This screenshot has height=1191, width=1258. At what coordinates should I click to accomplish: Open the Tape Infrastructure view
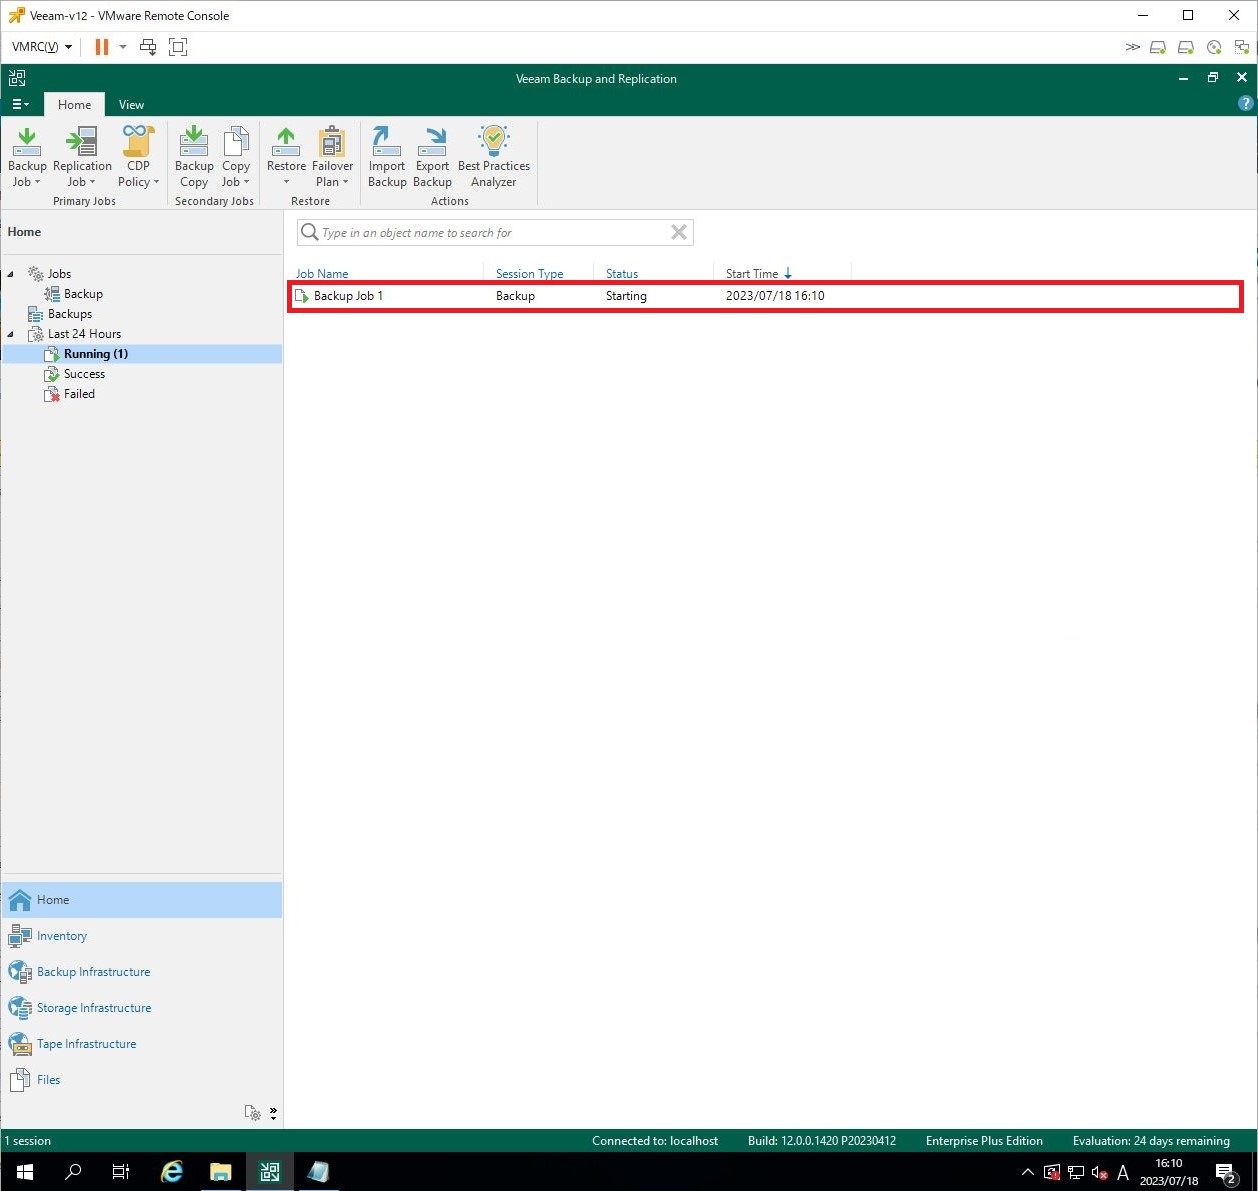[142, 1044]
